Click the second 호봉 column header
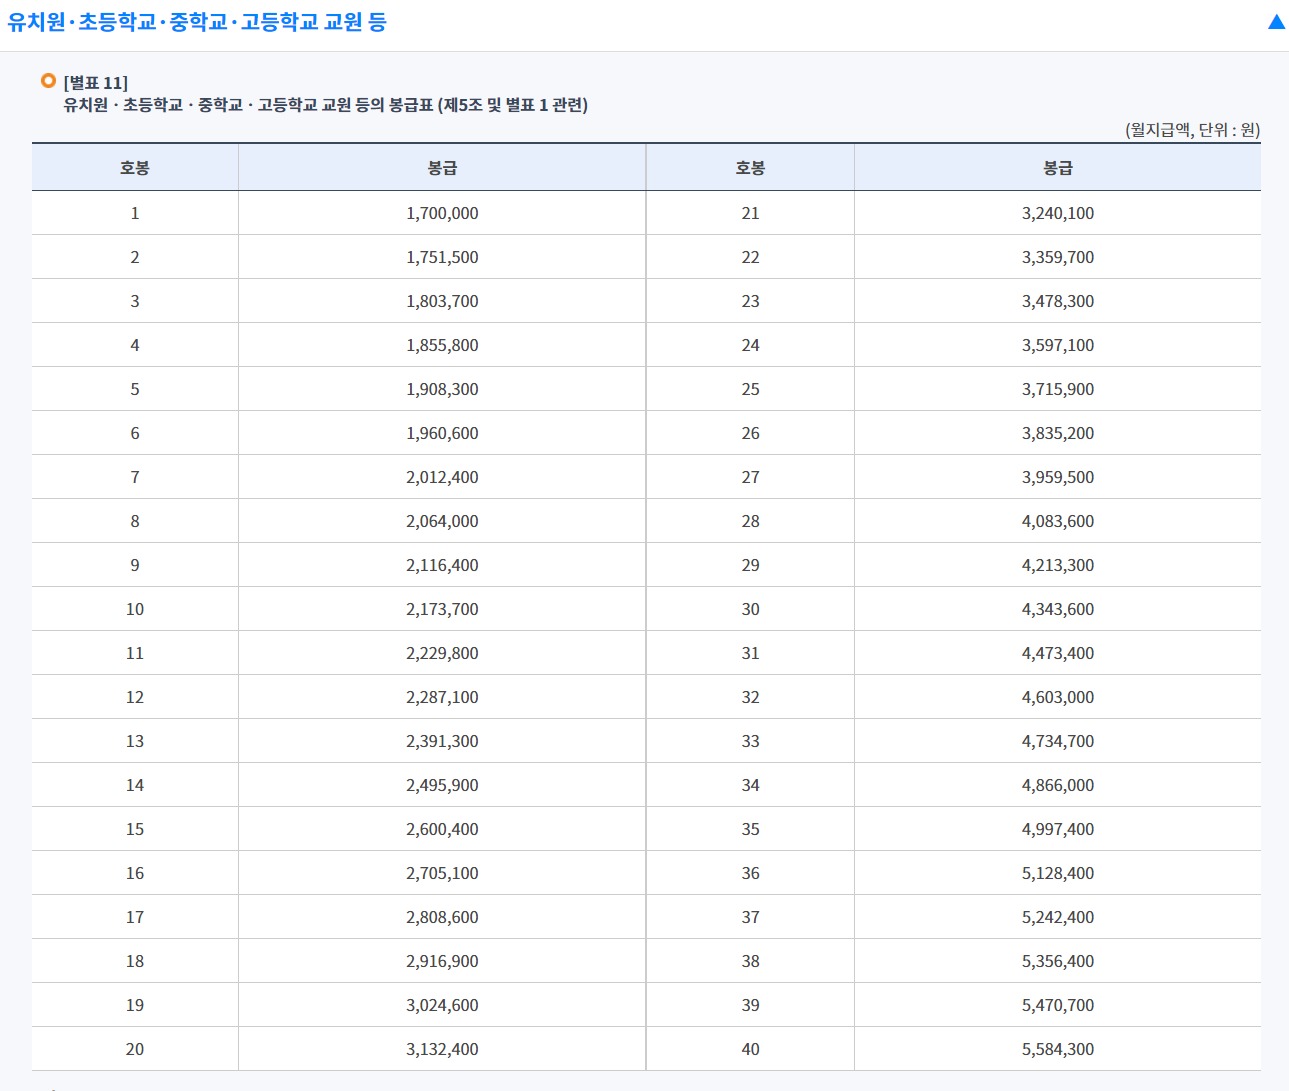The image size is (1289, 1091). 750,168
